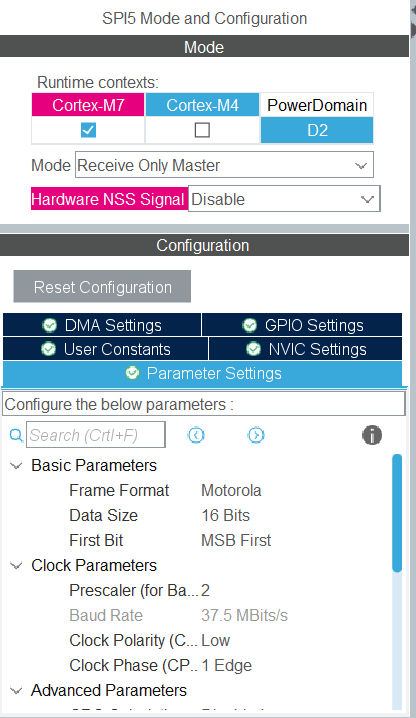Switch to the Parameter Settings tab
The height and width of the screenshot is (718, 416).
(203, 373)
